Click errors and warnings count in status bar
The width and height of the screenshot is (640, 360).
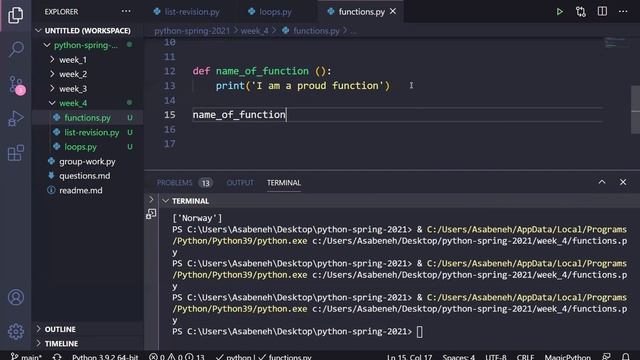click(x=176, y=357)
